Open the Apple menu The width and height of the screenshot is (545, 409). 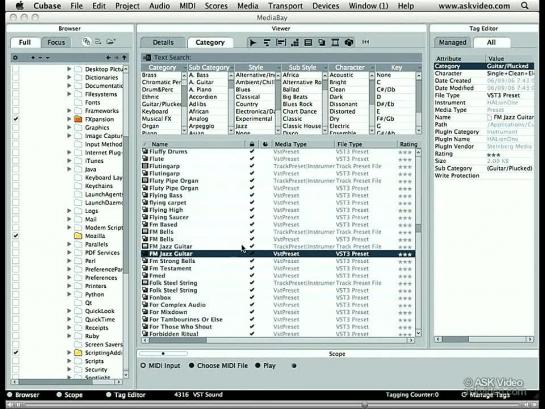click(x=20, y=6)
